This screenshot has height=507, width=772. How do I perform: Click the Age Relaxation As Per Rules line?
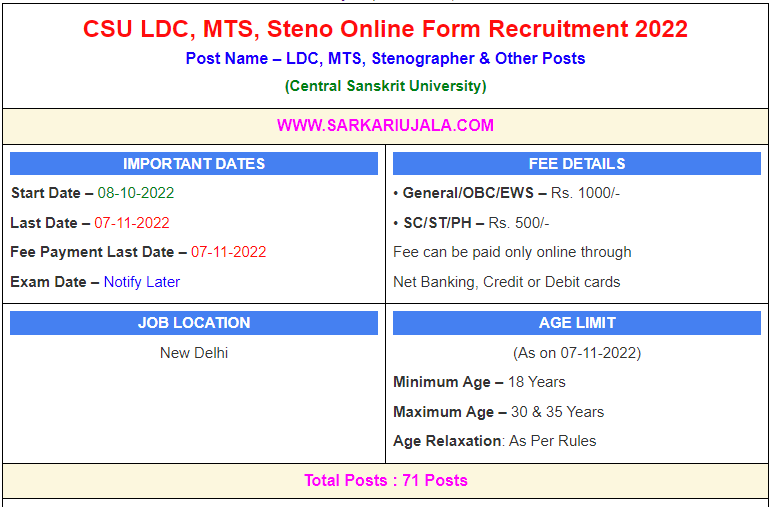pyautogui.click(x=494, y=441)
